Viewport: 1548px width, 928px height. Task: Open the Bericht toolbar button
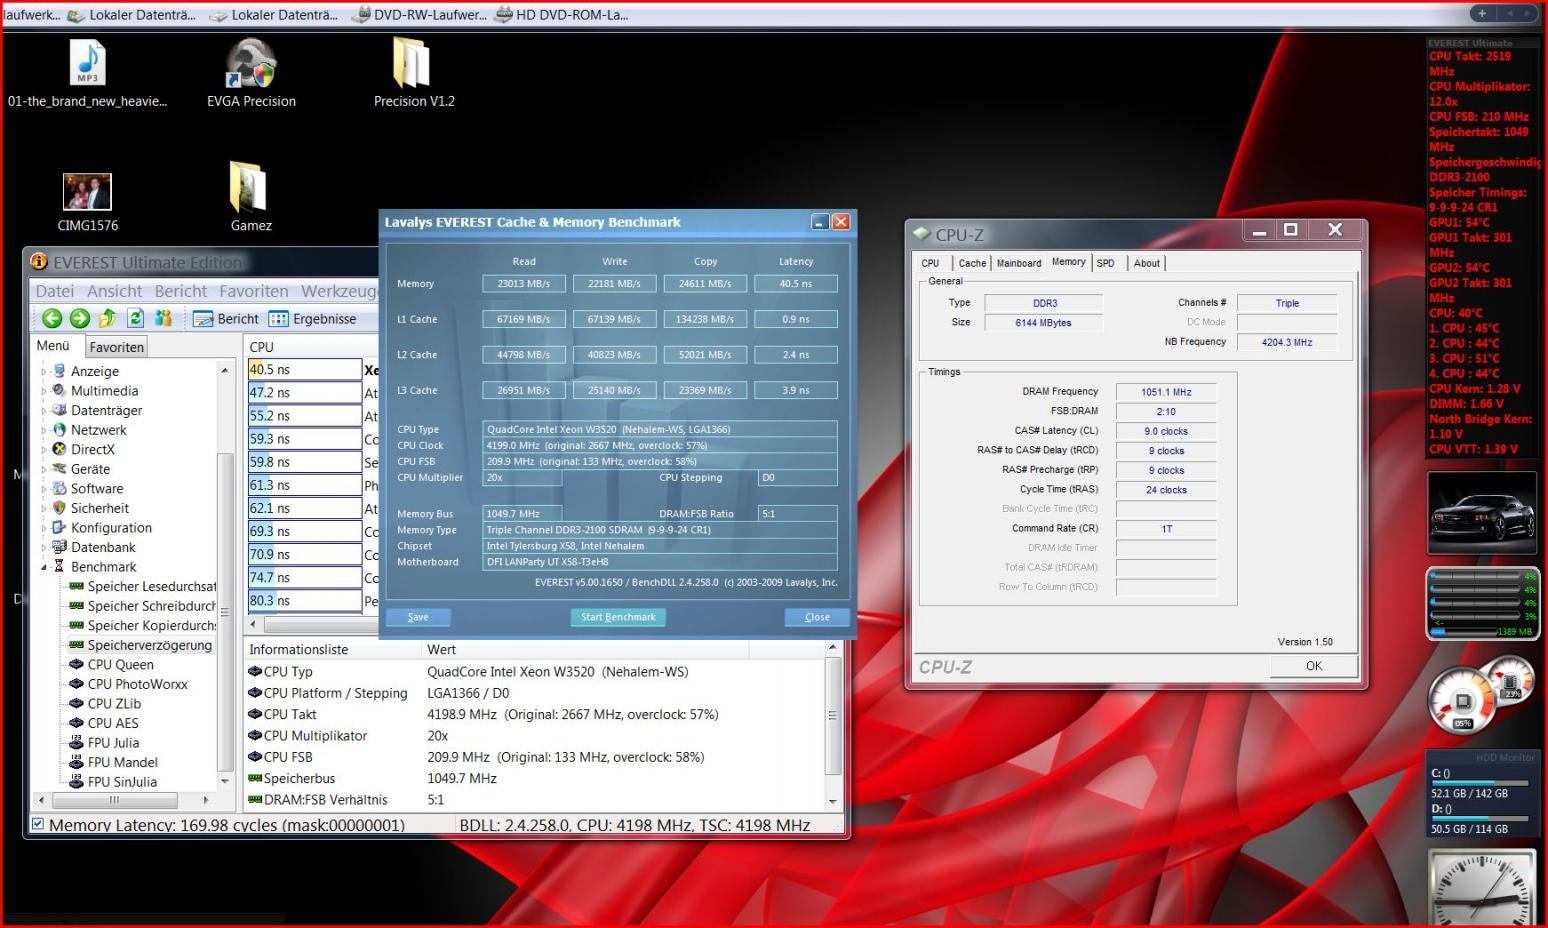[x=226, y=318]
